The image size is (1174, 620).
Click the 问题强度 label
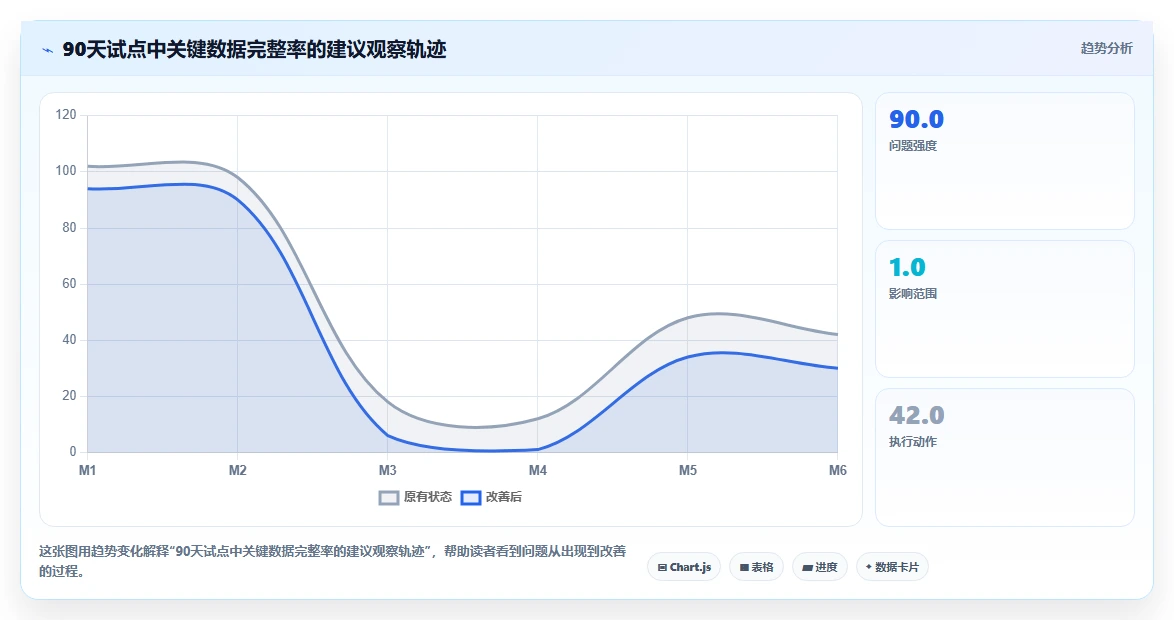click(x=913, y=146)
